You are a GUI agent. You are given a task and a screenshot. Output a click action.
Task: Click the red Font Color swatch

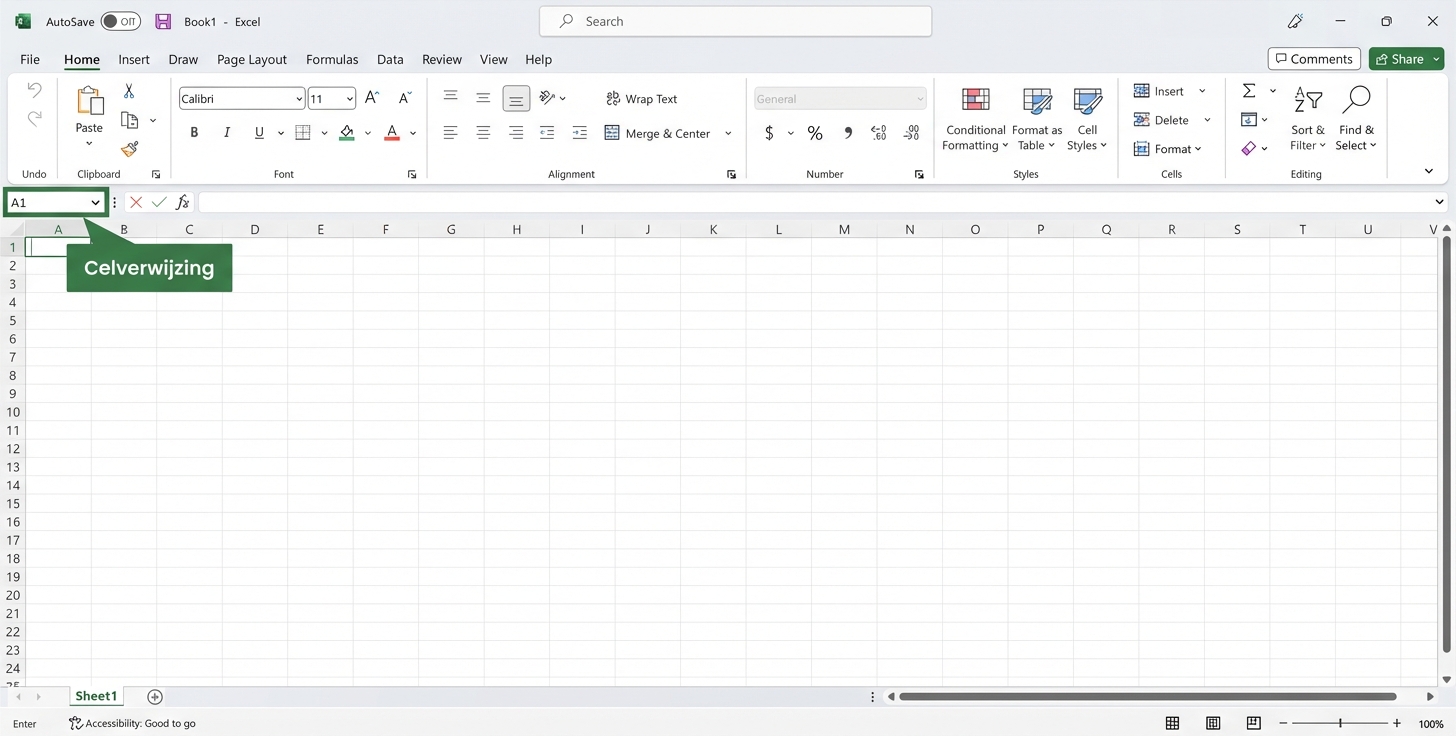pyautogui.click(x=391, y=132)
